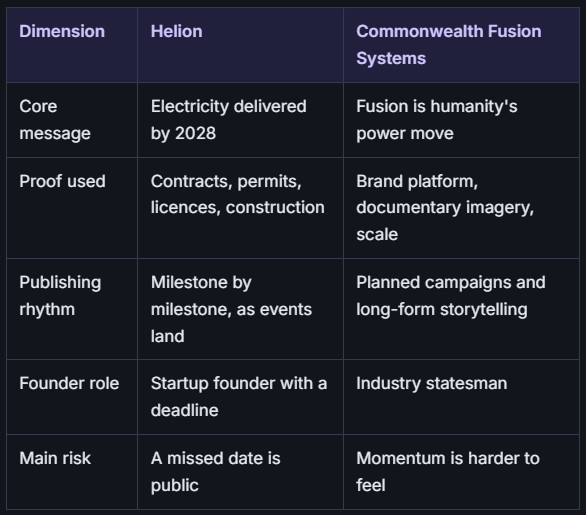The image size is (586, 515).
Task: Click the Commonwealth Fusion Systems header
Action: click(x=461, y=45)
